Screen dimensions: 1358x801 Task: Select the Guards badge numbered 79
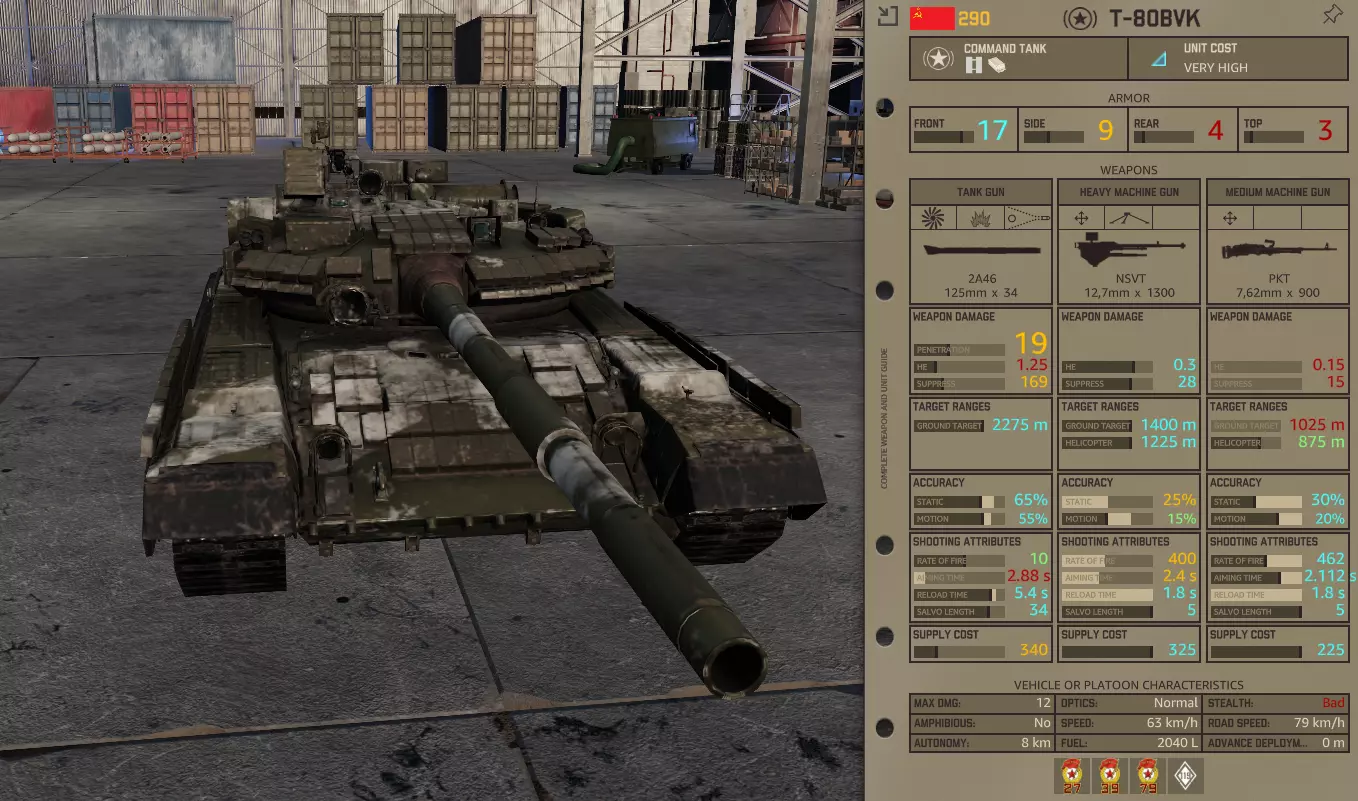(1150, 776)
